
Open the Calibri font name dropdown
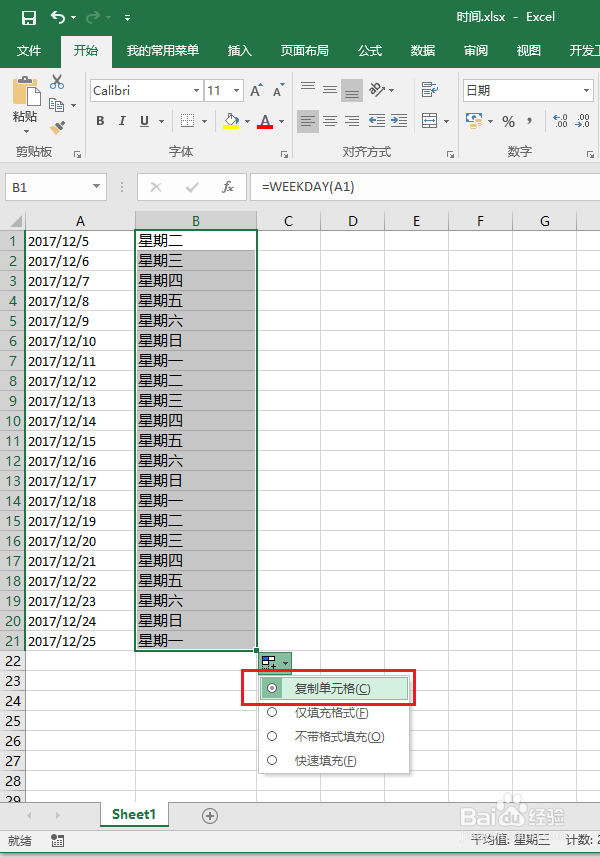point(197,91)
